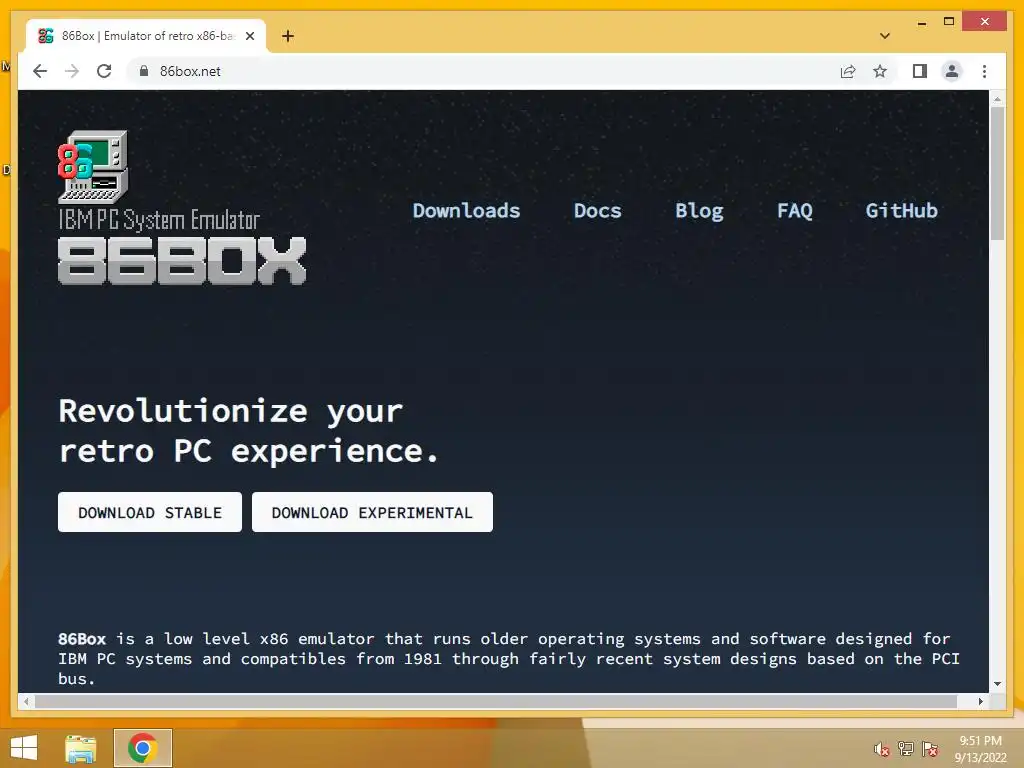Open the Chrome three-dot menu
The height and width of the screenshot is (768, 1024).
tap(984, 71)
